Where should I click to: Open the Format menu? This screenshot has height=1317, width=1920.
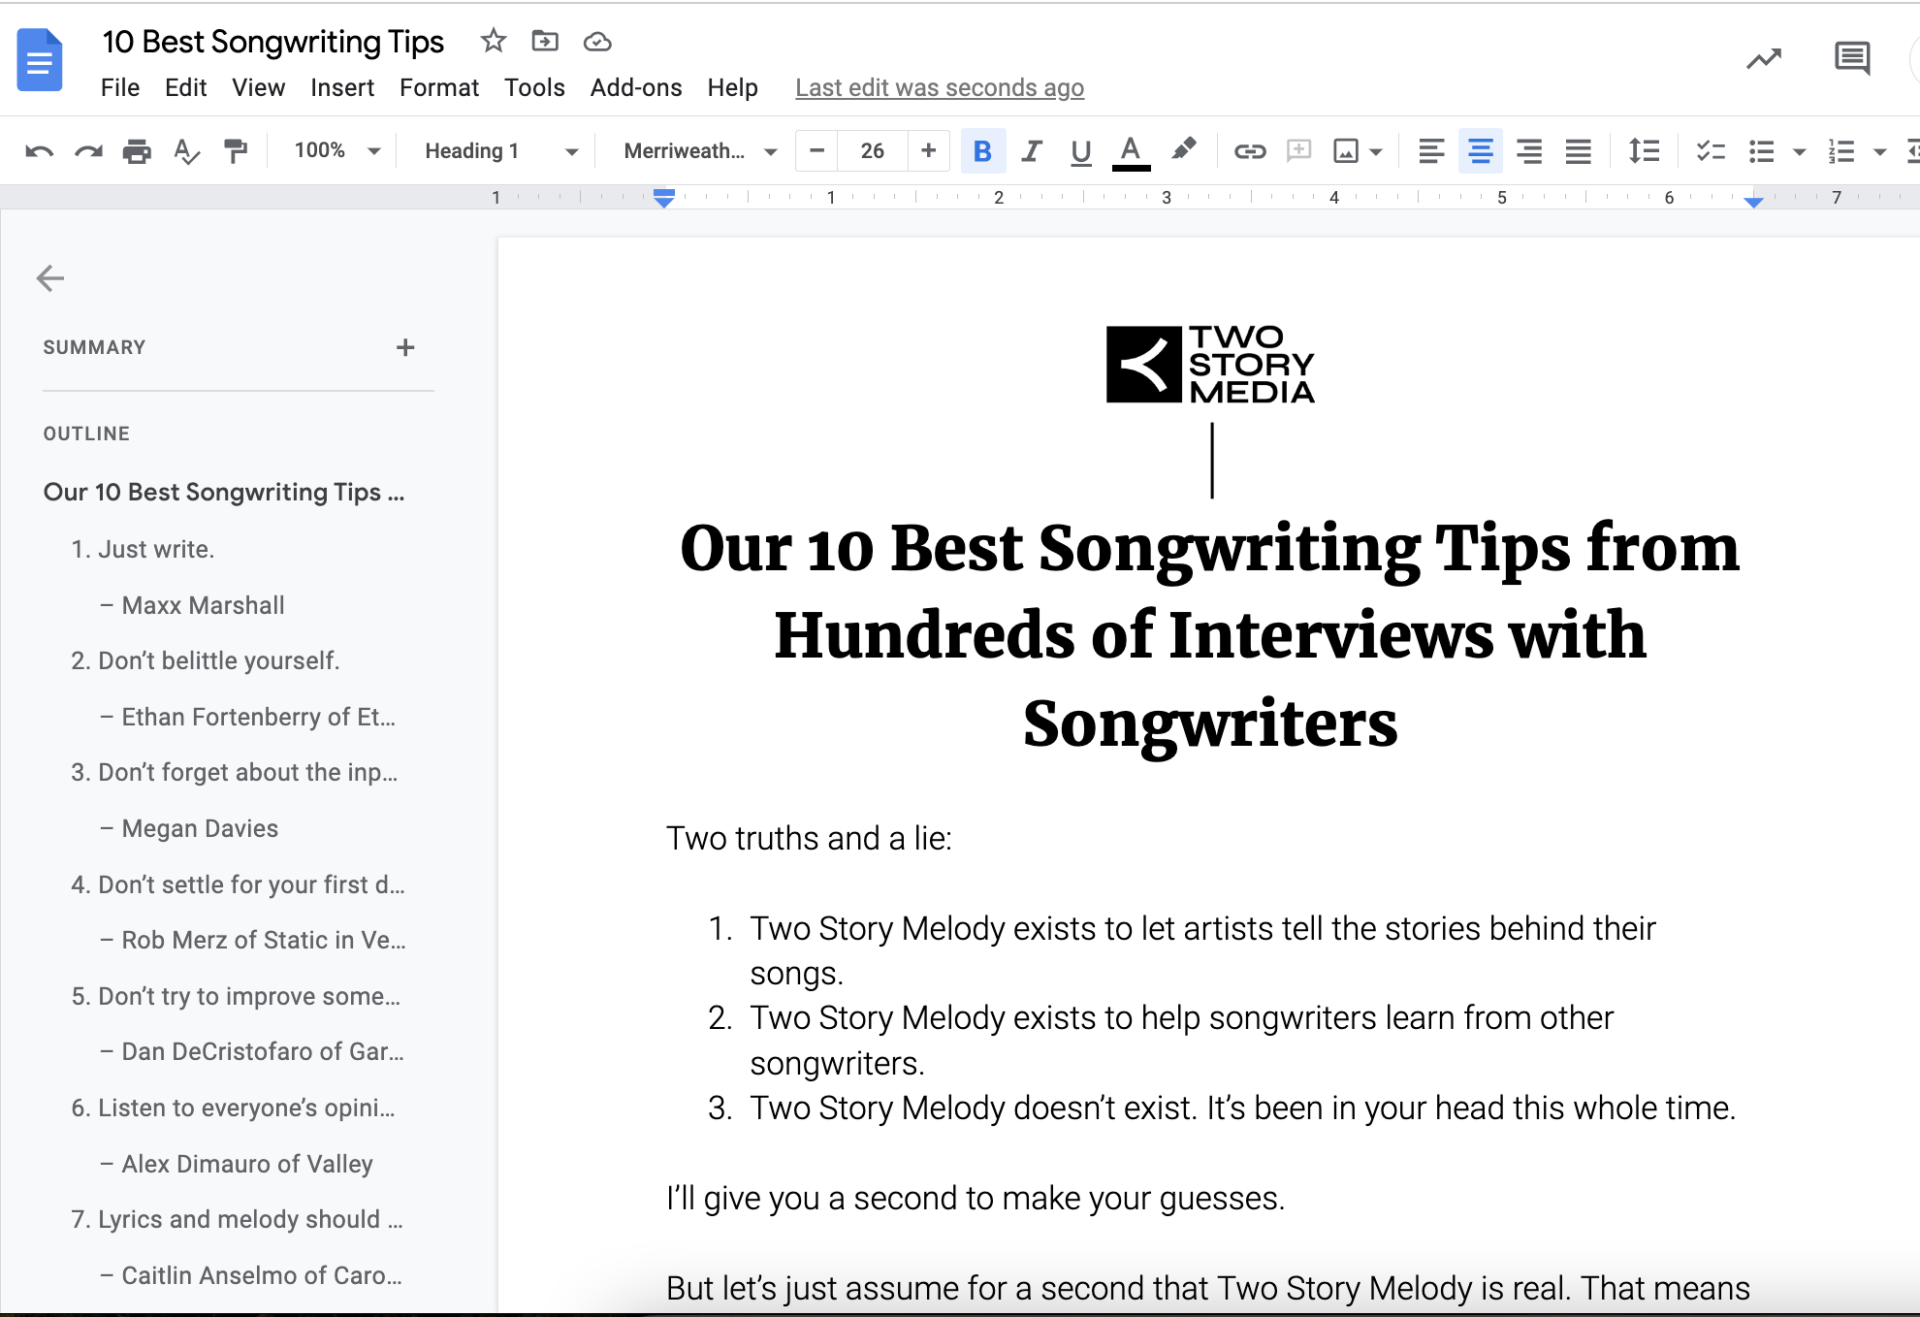[x=439, y=88]
